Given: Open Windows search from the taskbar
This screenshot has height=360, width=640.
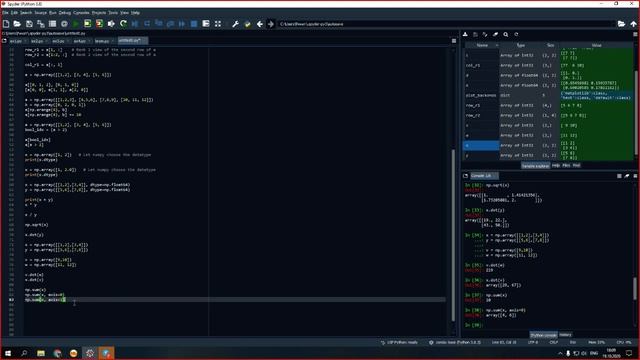Looking at the screenshot, I should (x=24, y=353).
